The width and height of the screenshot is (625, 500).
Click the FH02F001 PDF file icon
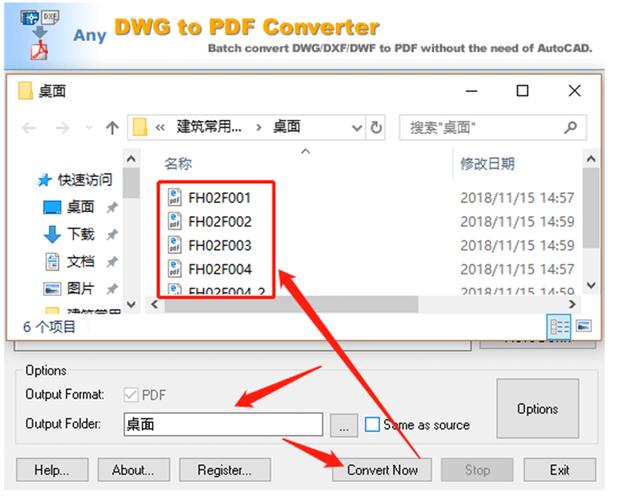(175, 197)
